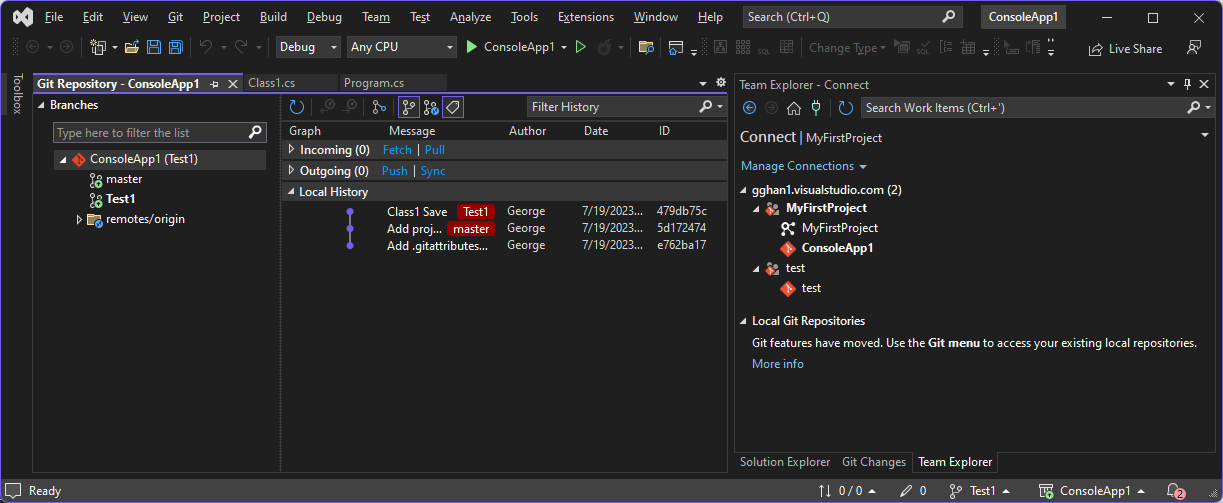Expand the Incoming (0) section

pos(291,149)
